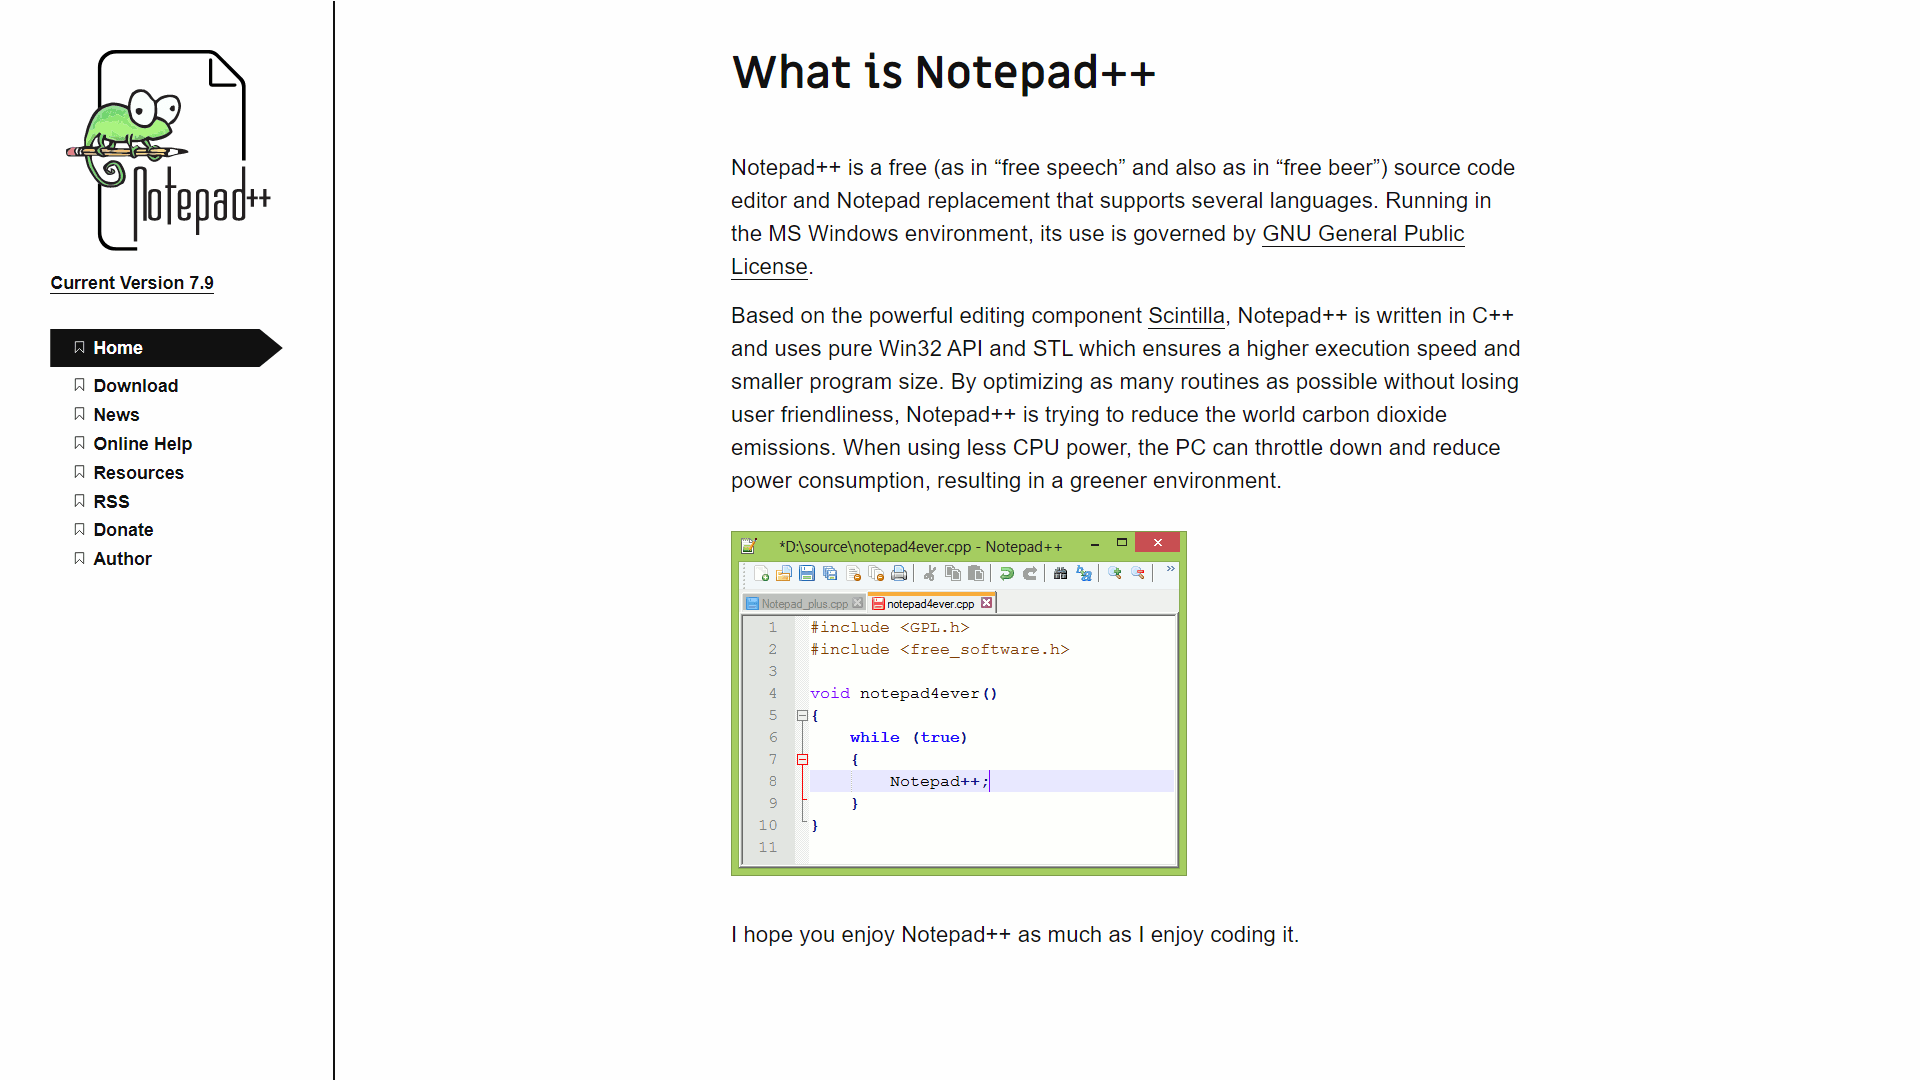Click the Zoom Out magnifier icon
This screenshot has width=1920, height=1080.
[1138, 573]
